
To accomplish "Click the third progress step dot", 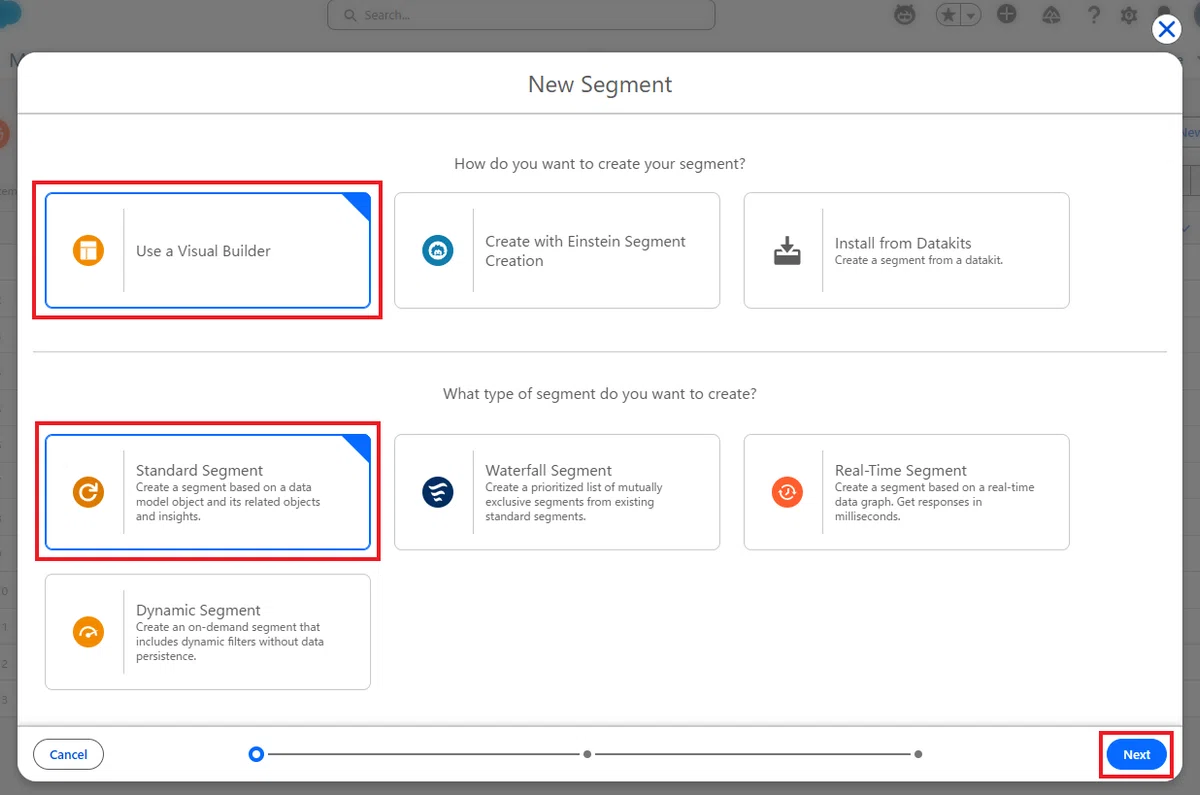I will point(918,754).
